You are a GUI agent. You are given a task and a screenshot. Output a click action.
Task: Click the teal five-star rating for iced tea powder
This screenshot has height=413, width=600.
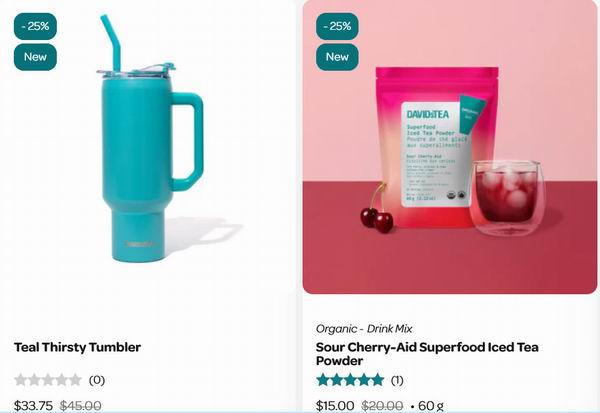(350, 380)
